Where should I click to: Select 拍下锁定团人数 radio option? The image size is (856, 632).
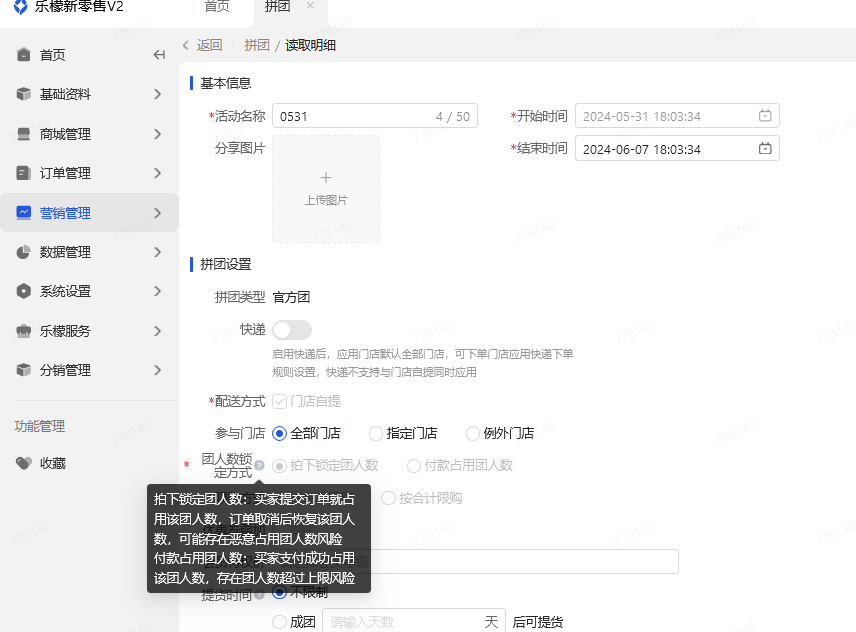tap(280, 466)
